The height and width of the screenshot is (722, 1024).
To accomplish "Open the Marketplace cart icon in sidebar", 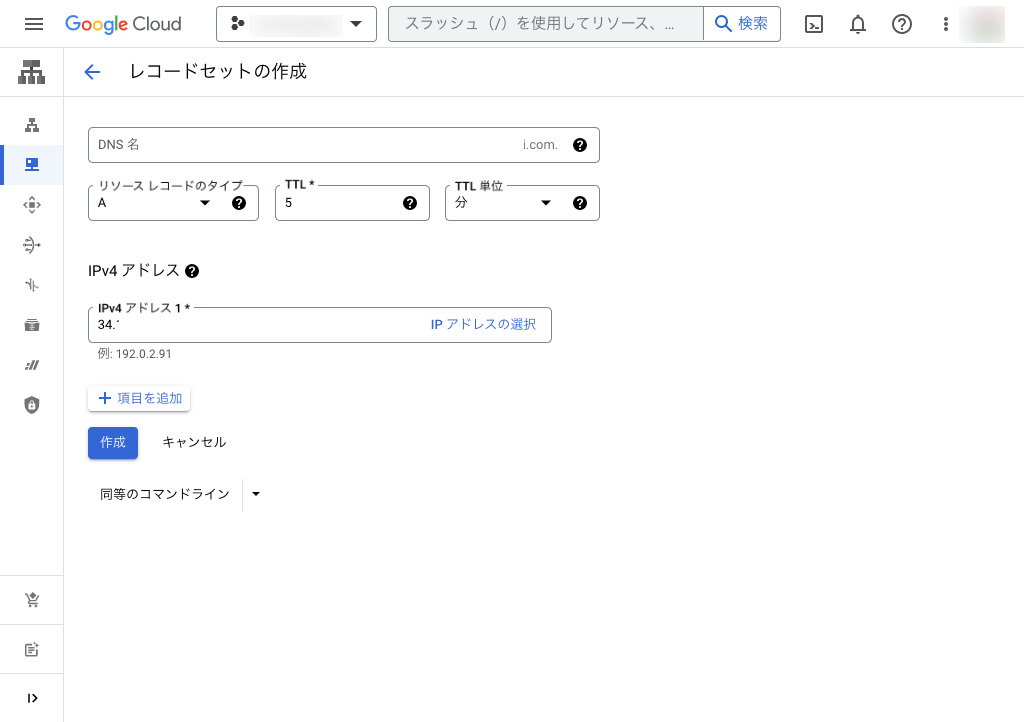I will pos(32,600).
